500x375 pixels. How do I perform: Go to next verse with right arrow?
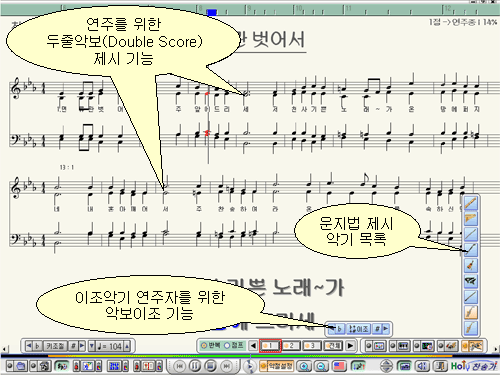[350, 346]
